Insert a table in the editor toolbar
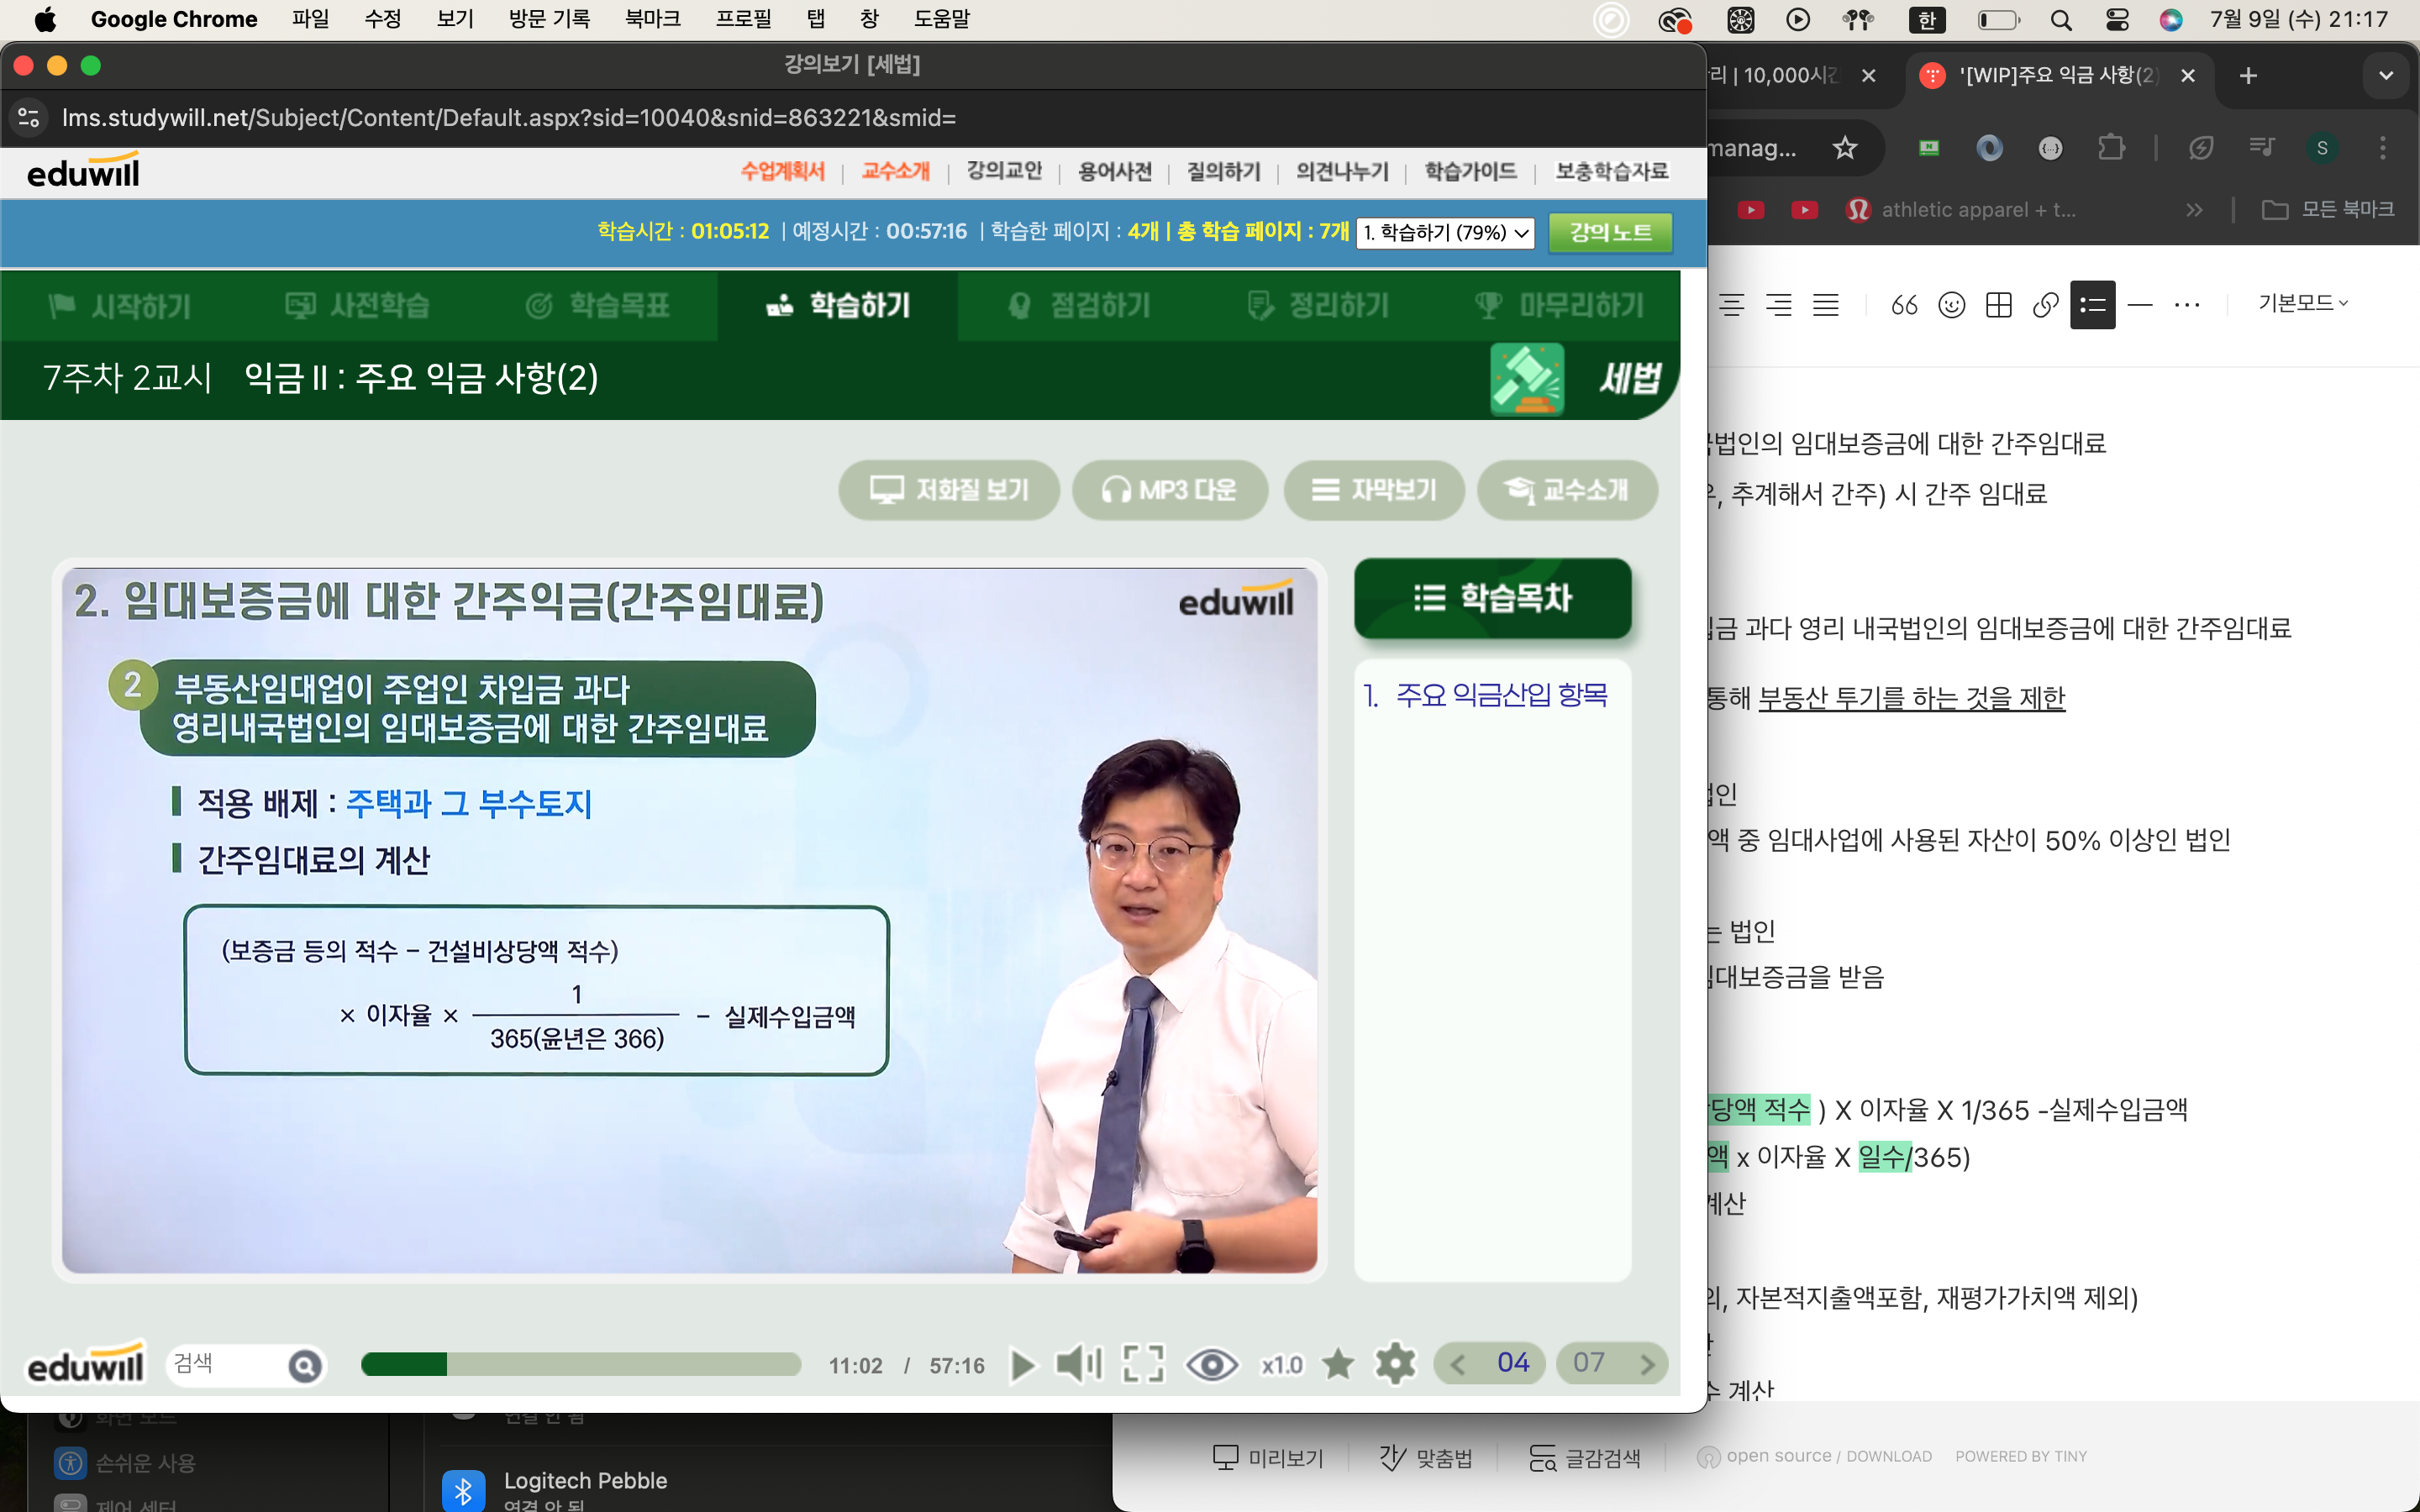The width and height of the screenshot is (2420, 1512). pos(1998,305)
